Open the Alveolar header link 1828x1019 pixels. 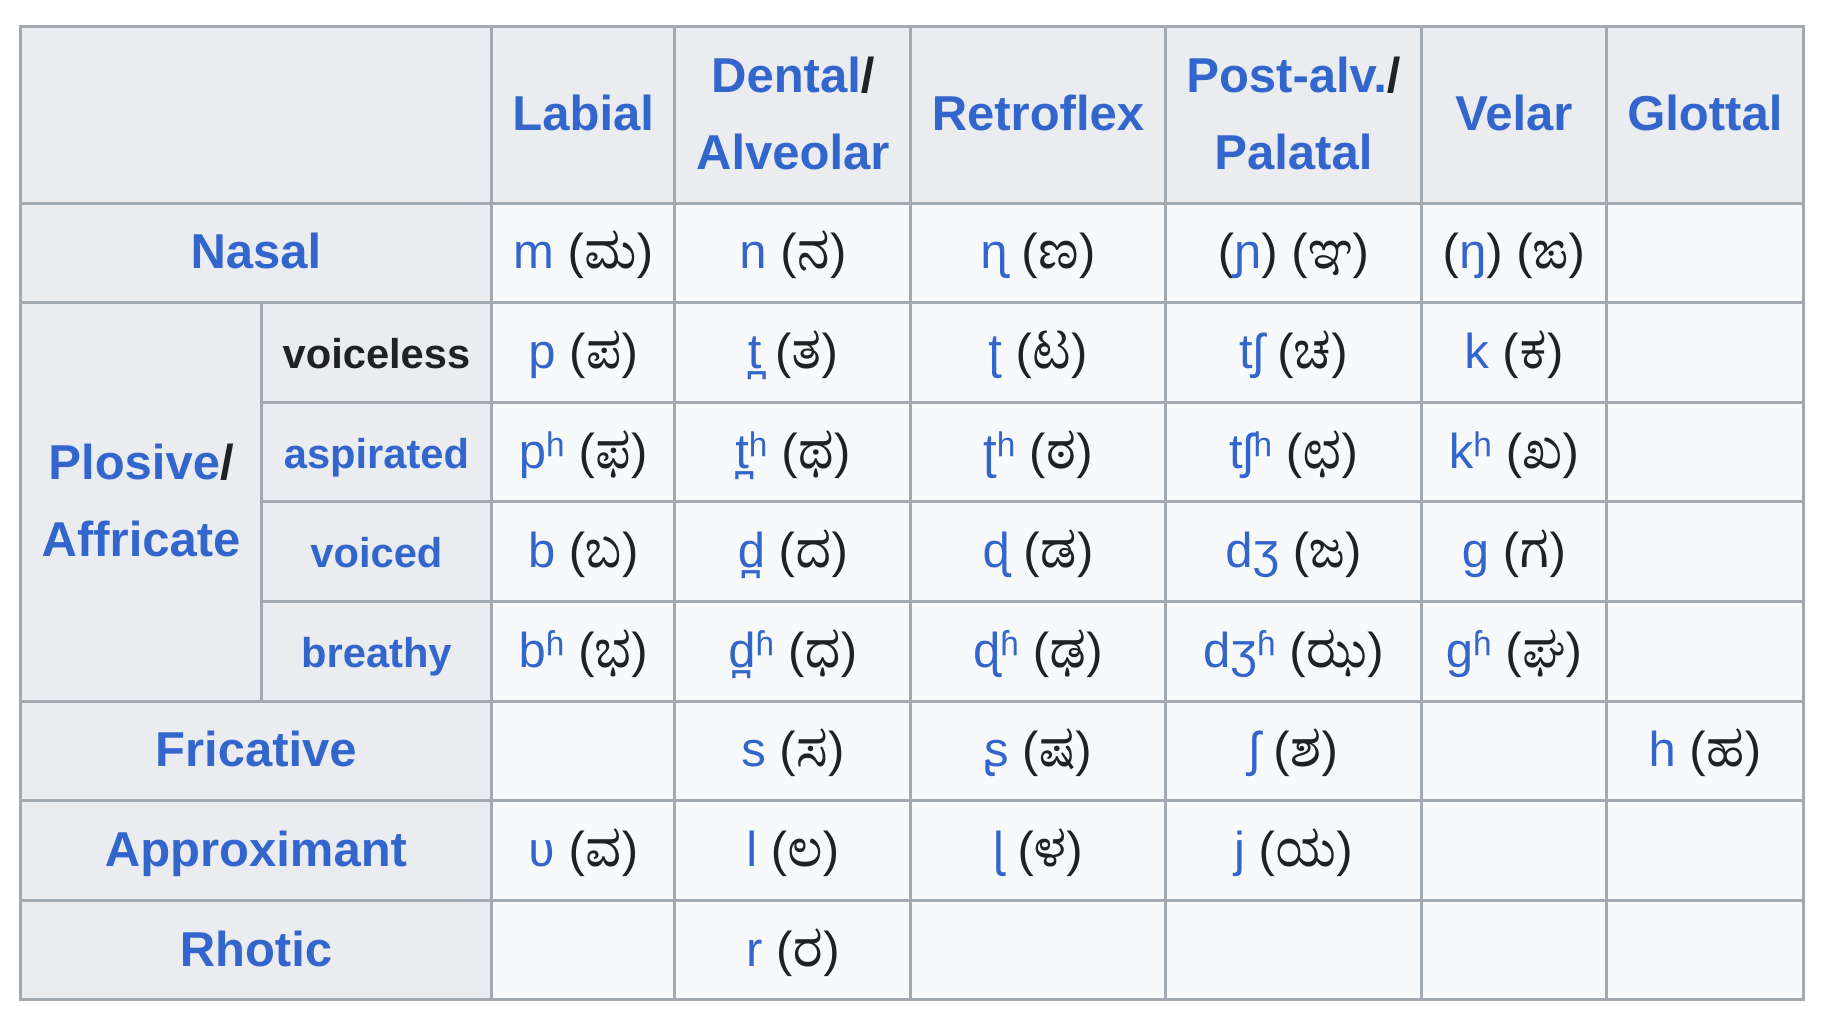tap(792, 153)
